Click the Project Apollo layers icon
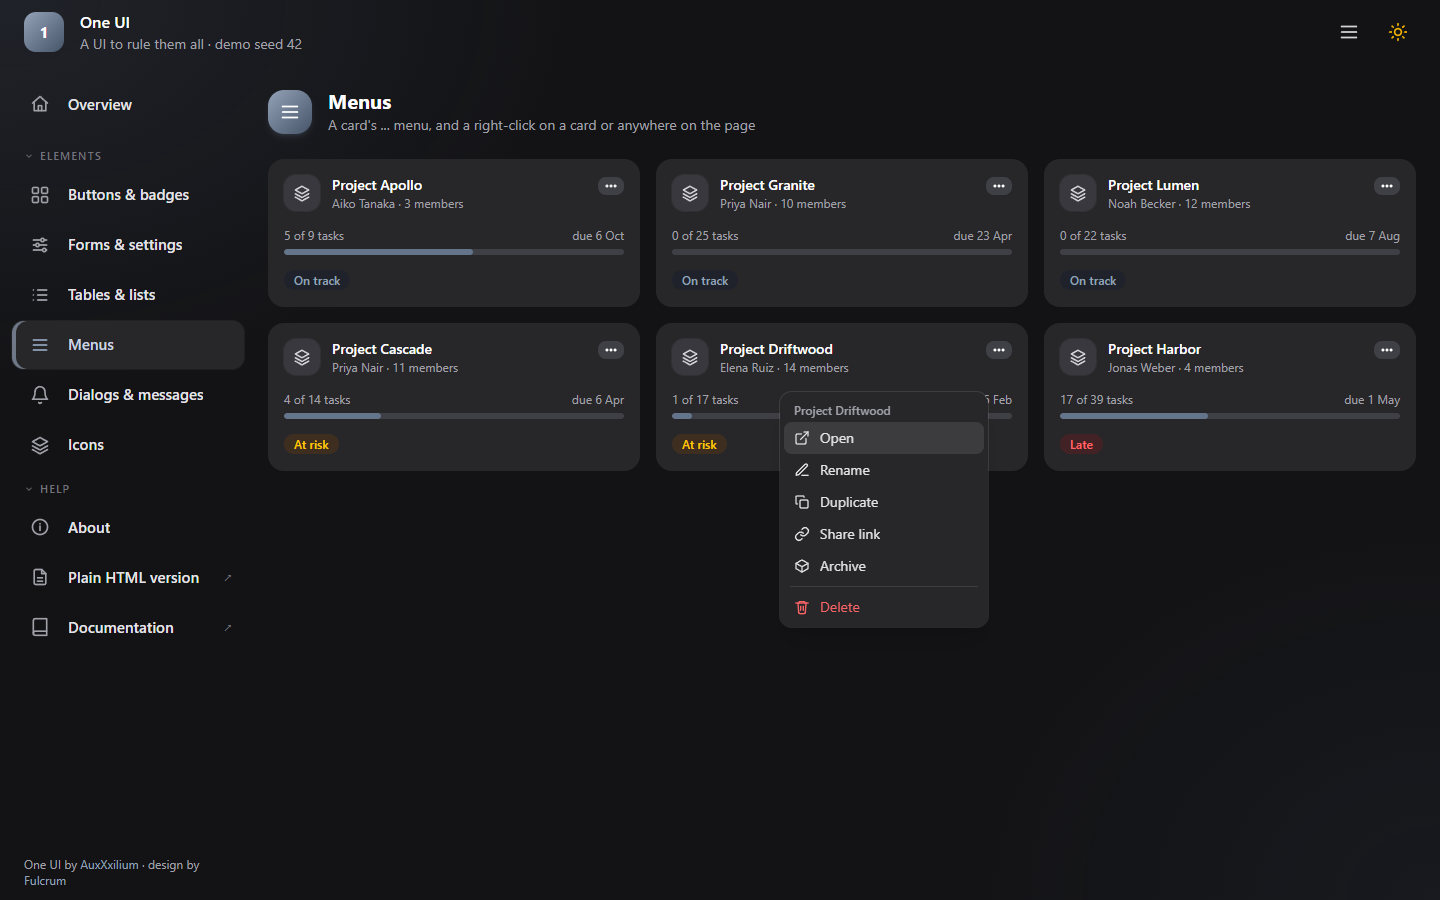Viewport: 1440px width, 900px height. point(302,194)
